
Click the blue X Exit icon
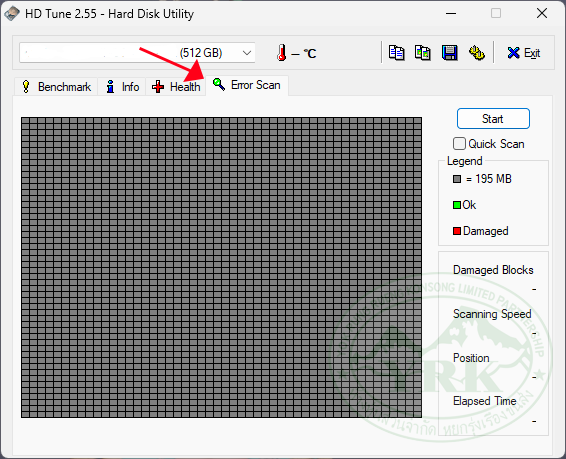[x=513, y=53]
